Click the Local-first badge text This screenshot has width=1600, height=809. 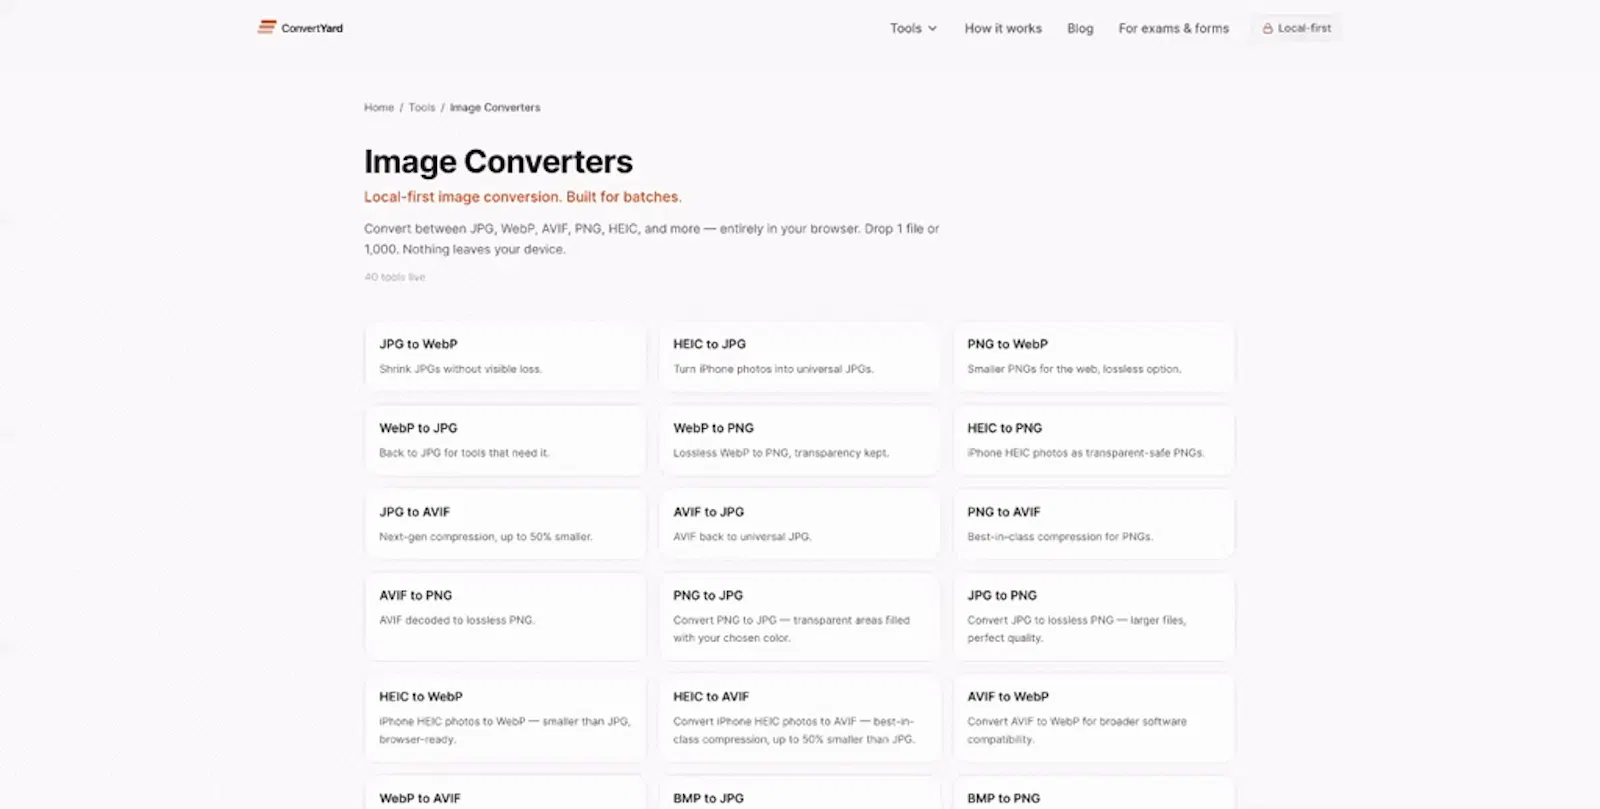click(1304, 29)
